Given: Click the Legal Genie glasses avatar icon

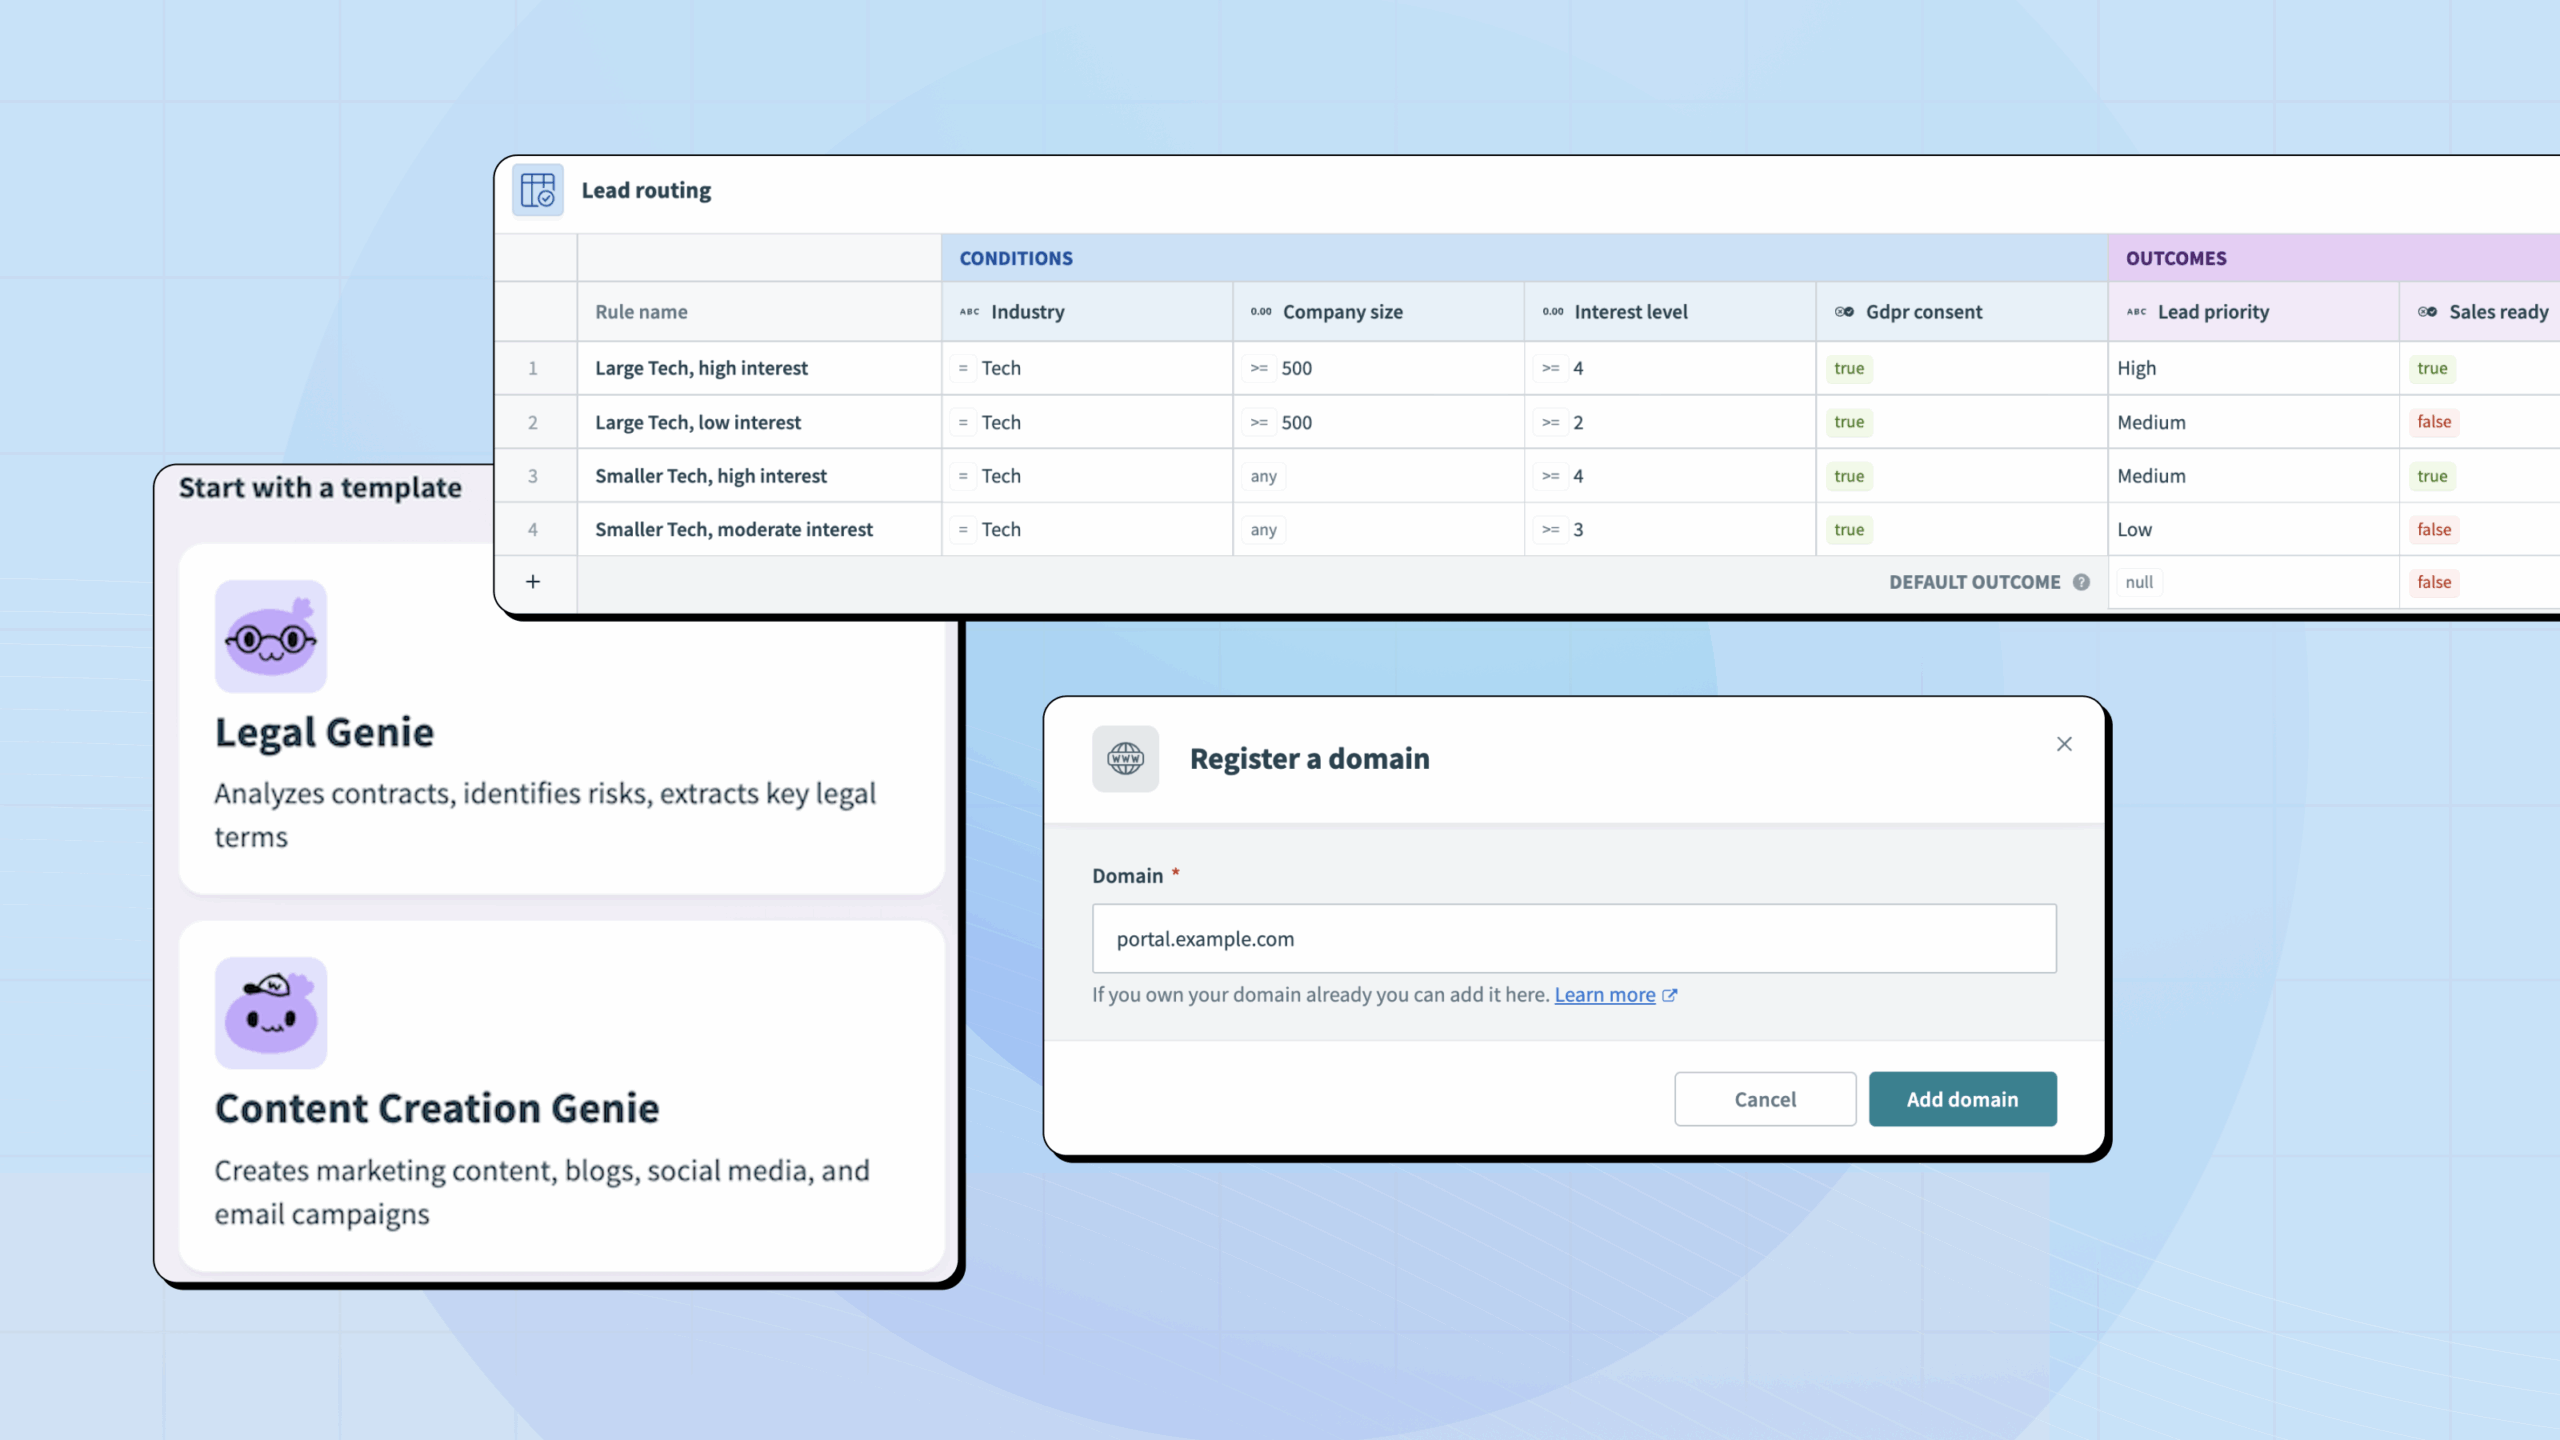Looking at the screenshot, I should point(271,637).
